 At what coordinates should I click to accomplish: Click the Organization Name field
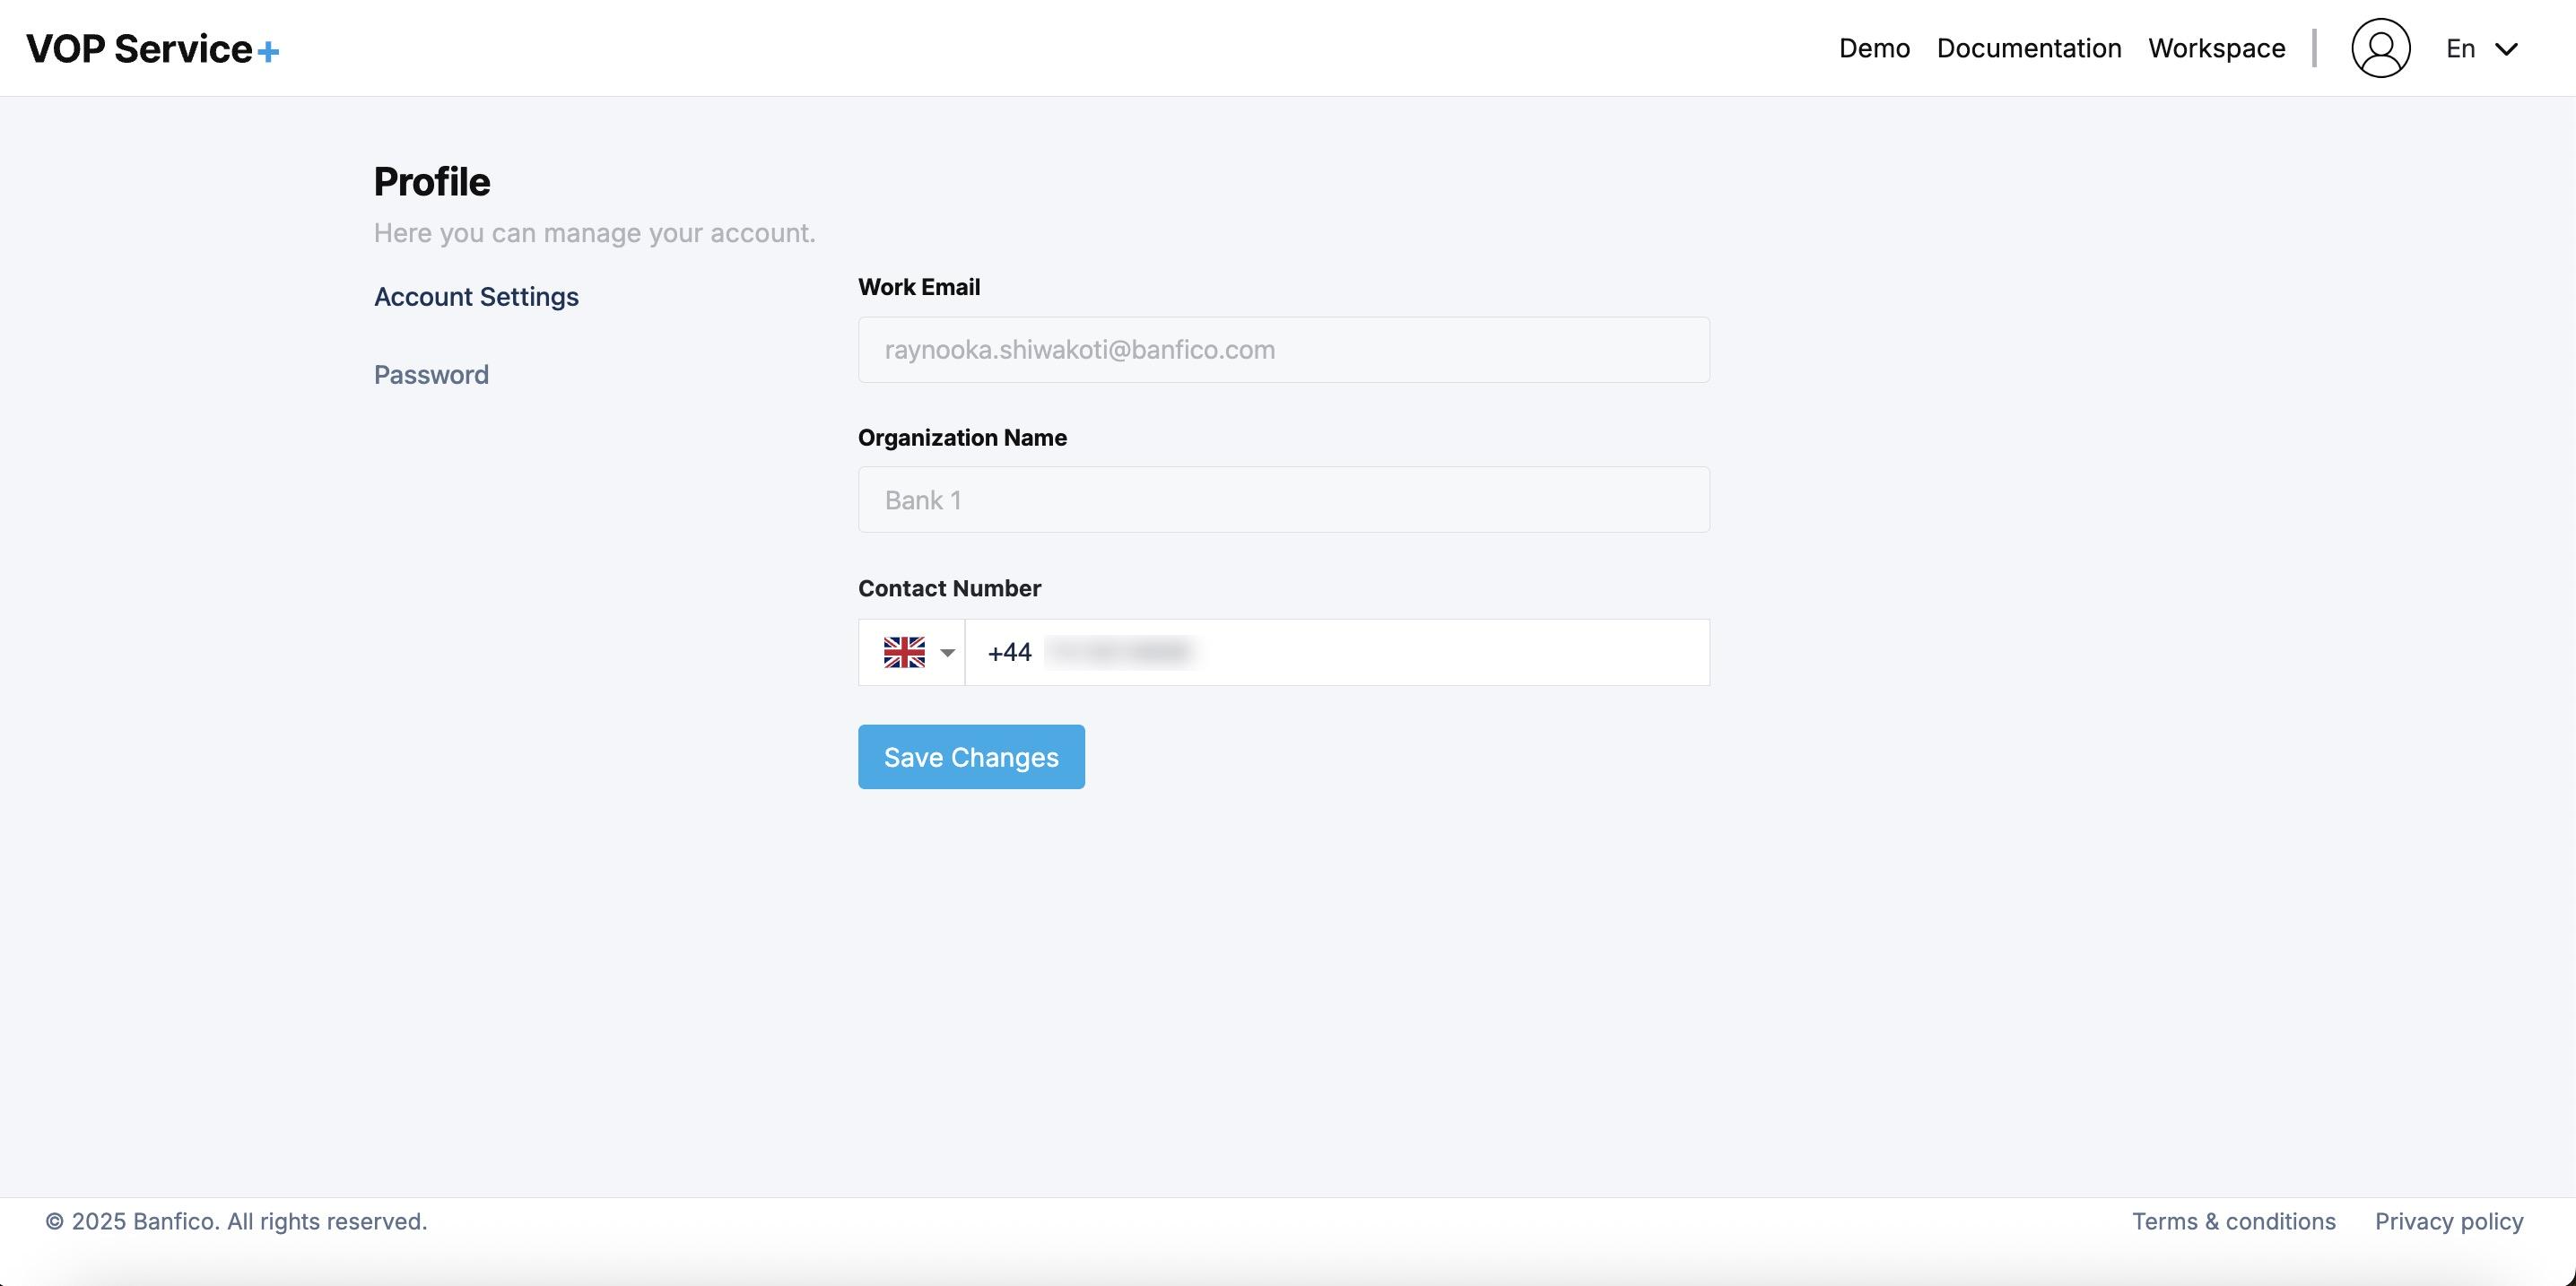click(1283, 500)
